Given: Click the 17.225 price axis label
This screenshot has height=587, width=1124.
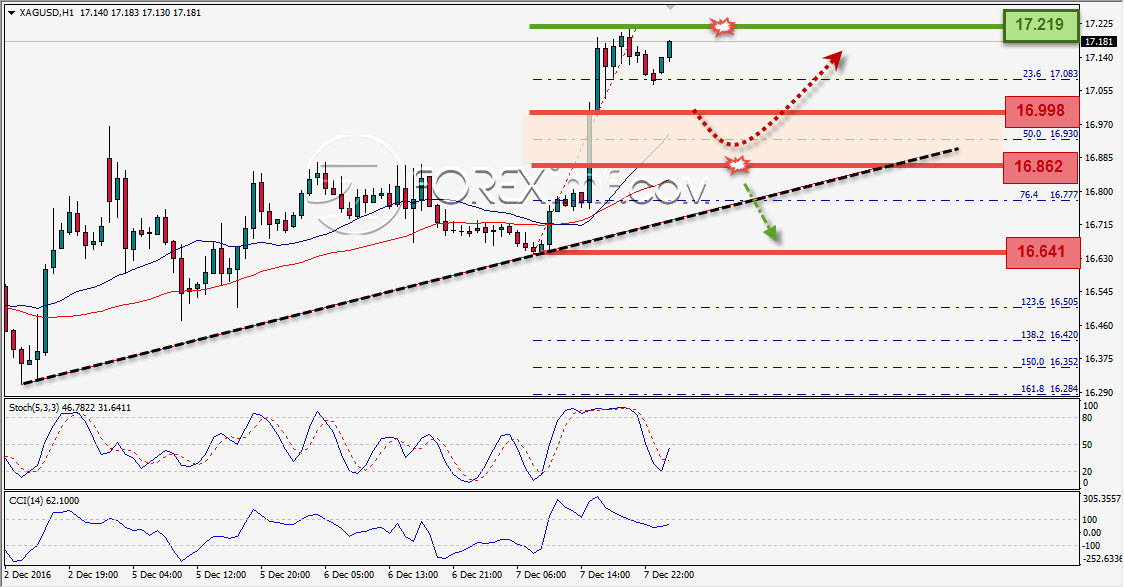Looking at the screenshot, I should coord(1098,24).
